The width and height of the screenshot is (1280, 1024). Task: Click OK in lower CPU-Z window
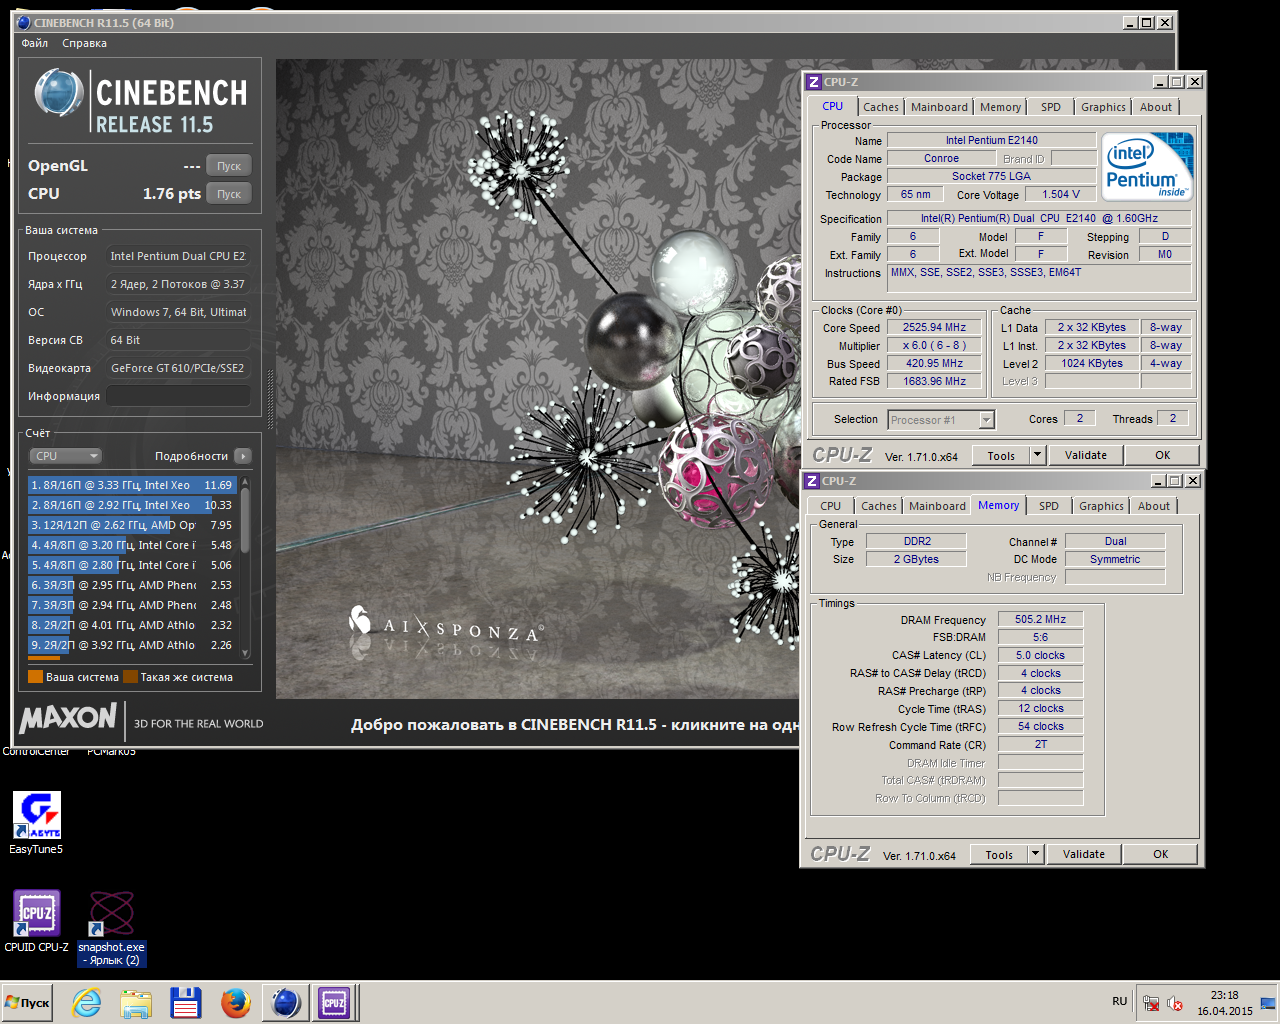1160,854
